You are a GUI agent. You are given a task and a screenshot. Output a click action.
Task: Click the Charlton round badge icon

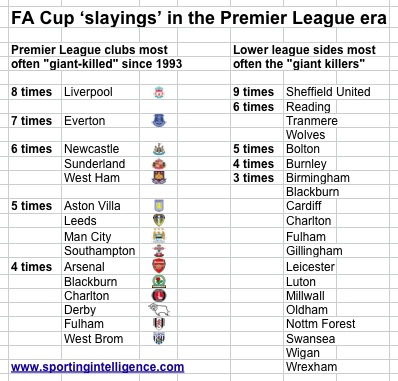point(159,296)
